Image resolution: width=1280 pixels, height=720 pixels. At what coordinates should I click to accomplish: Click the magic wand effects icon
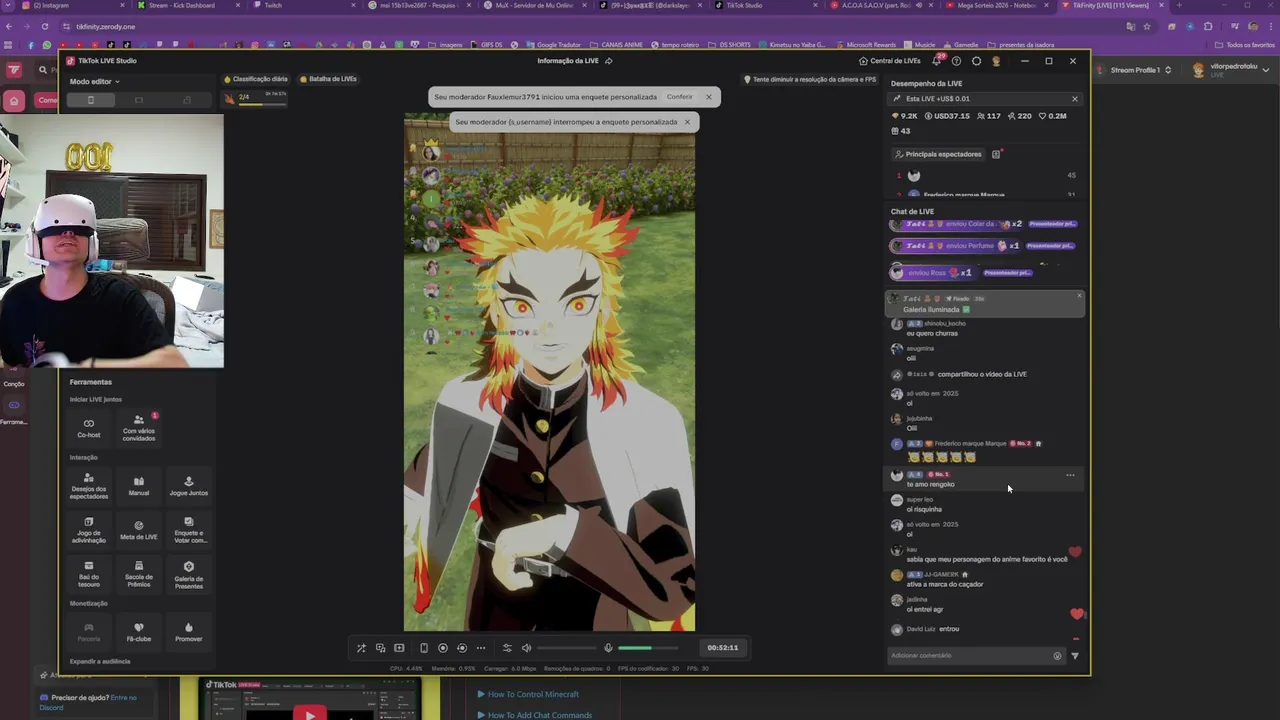[x=361, y=648]
